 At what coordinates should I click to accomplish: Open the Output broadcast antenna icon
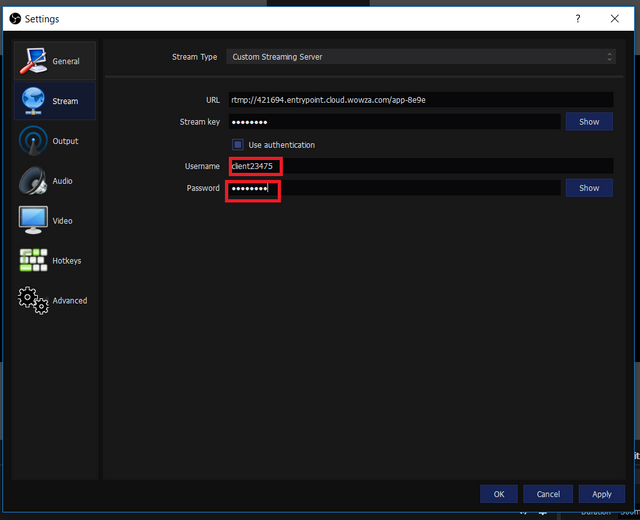(x=33, y=140)
